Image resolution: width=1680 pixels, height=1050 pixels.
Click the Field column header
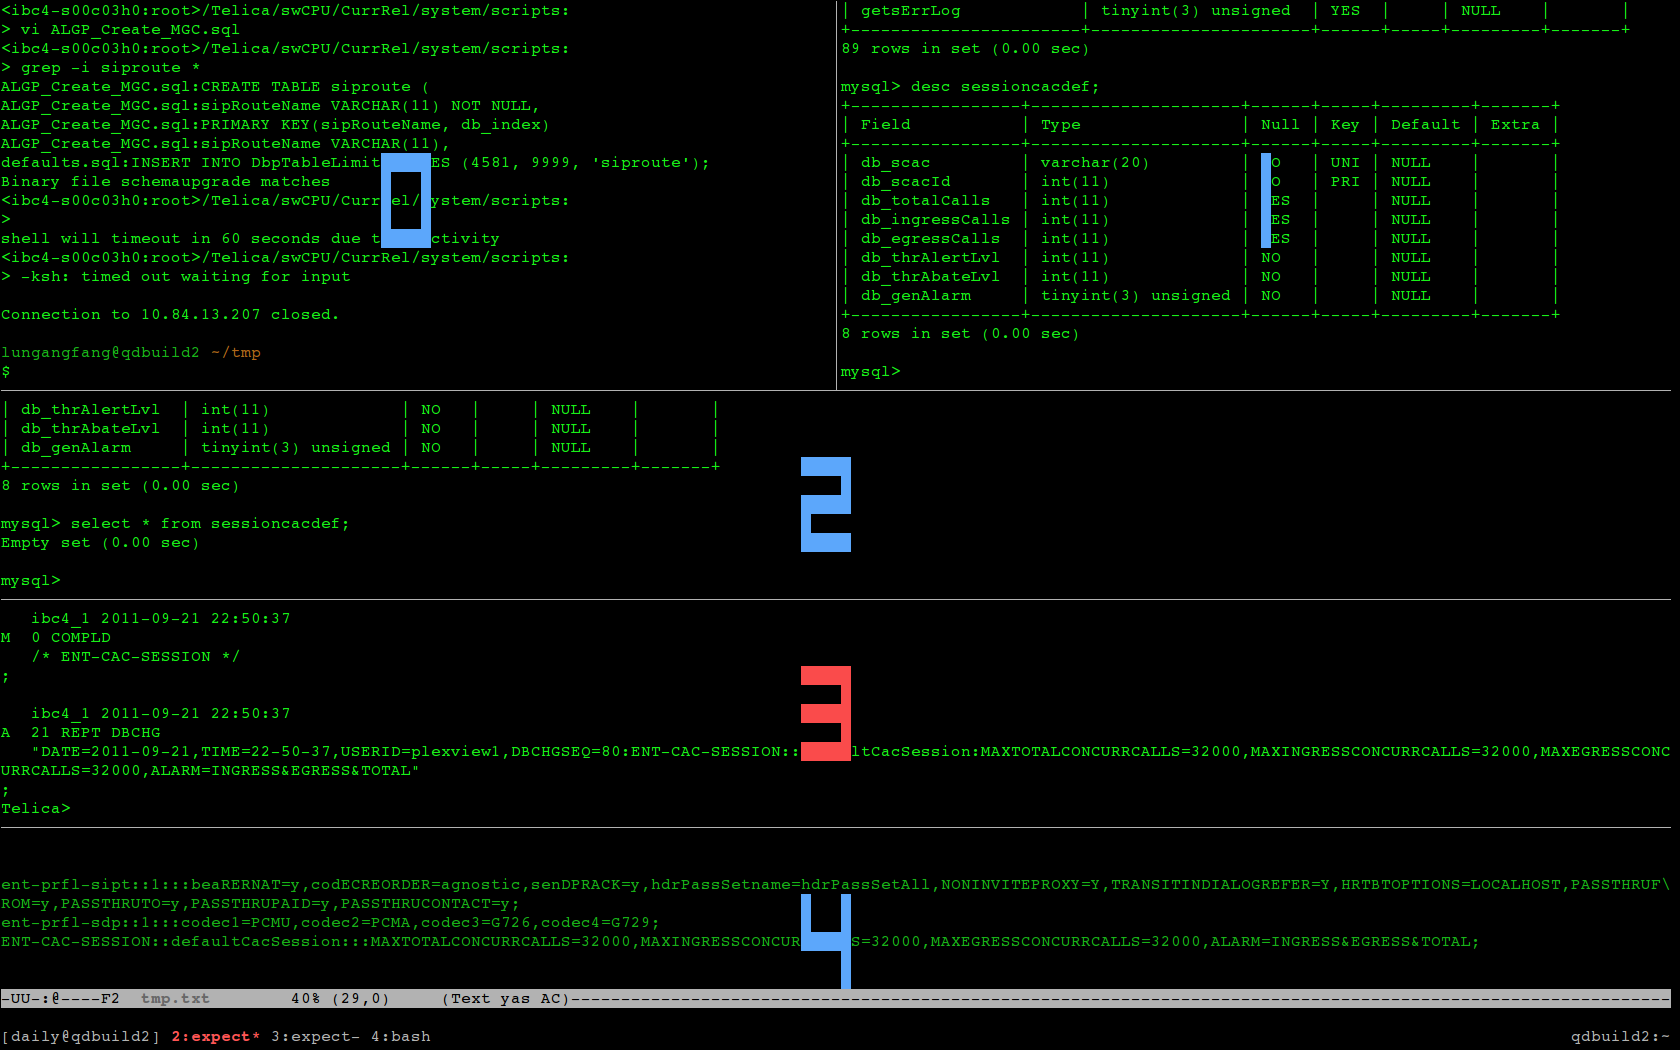tap(885, 125)
